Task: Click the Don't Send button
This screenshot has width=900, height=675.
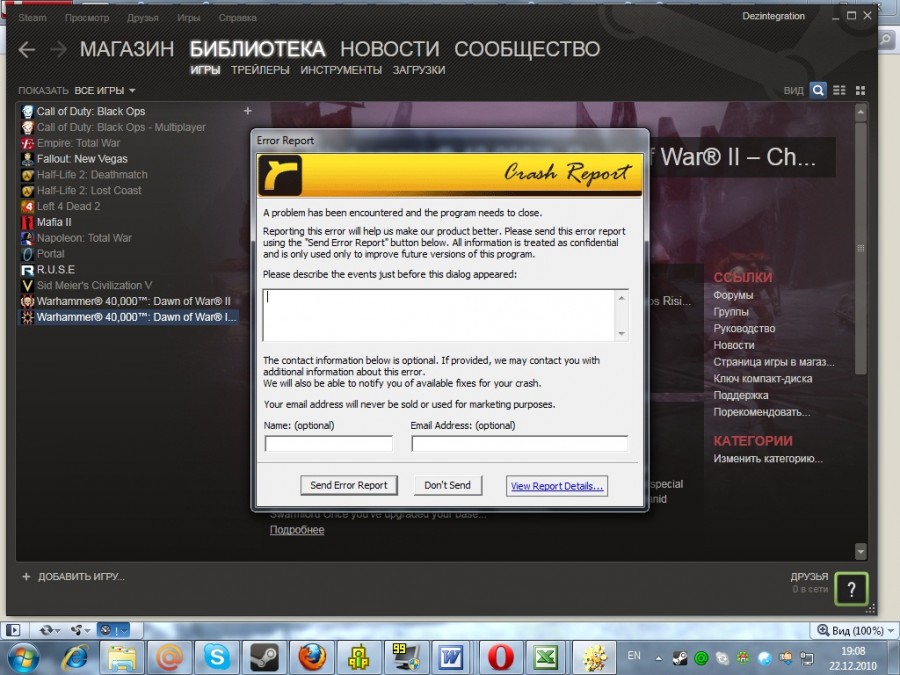Action: coord(448,485)
